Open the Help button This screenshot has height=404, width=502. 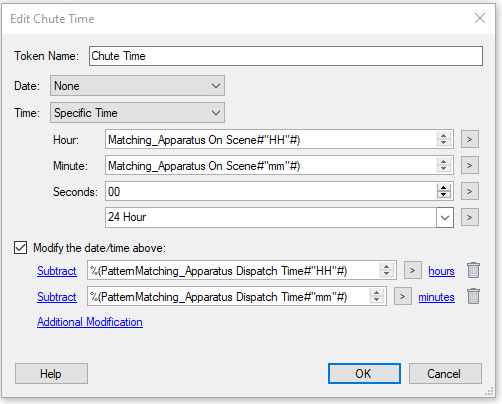tap(51, 373)
